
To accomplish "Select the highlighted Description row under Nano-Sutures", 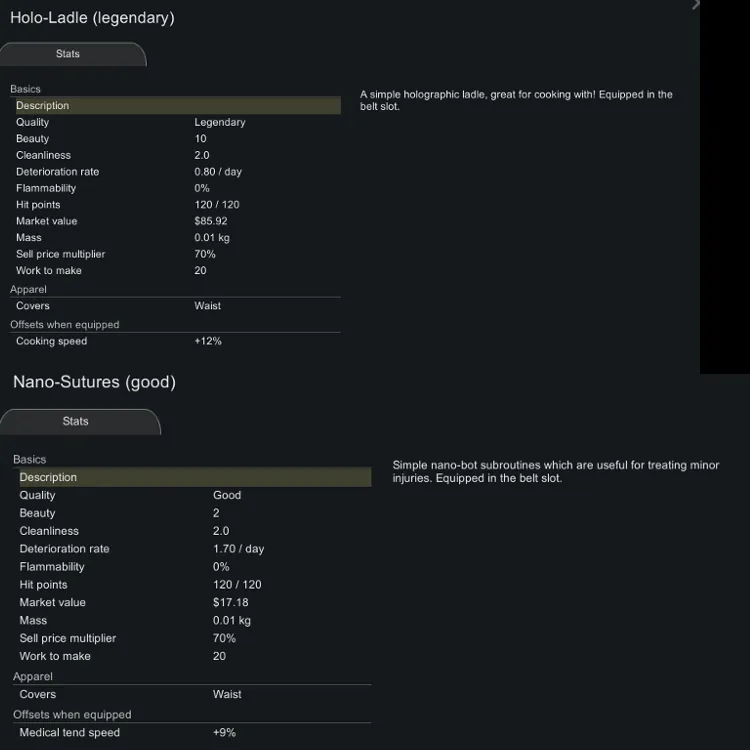I will click(x=193, y=478).
